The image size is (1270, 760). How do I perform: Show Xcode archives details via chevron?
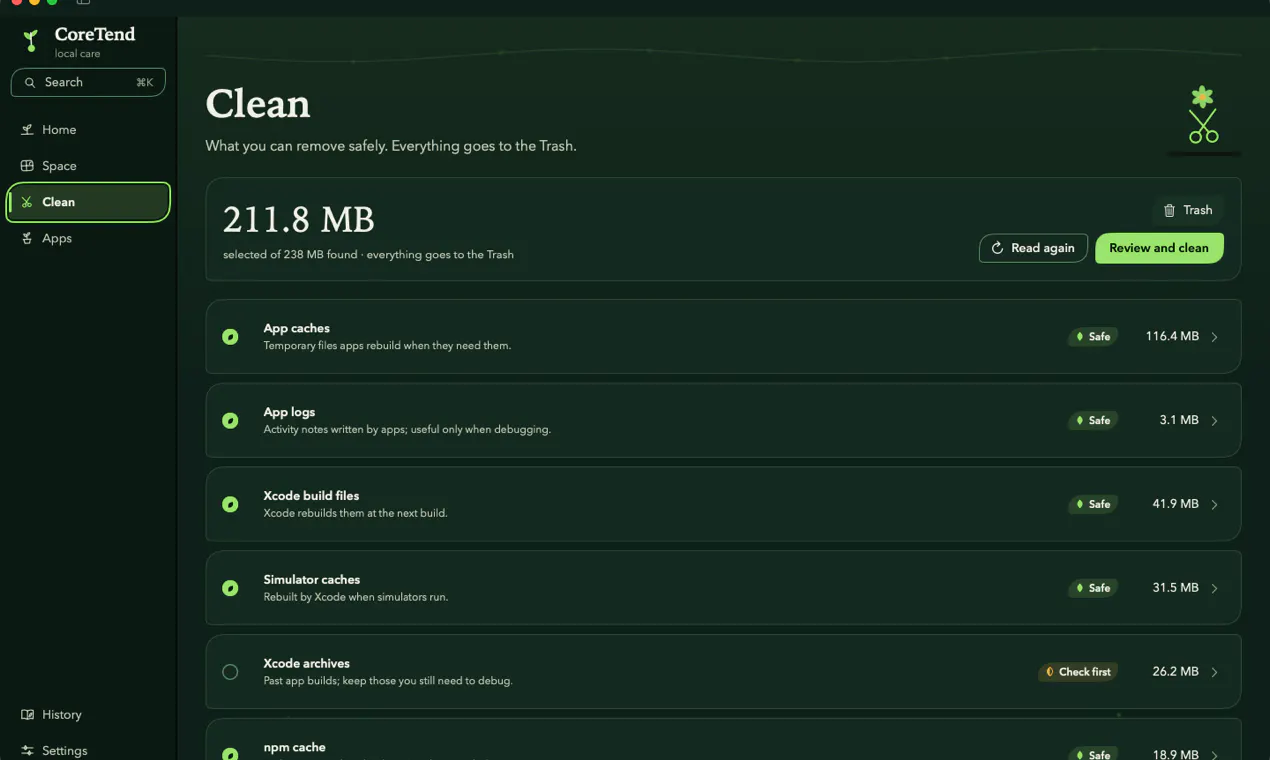click(x=1215, y=672)
